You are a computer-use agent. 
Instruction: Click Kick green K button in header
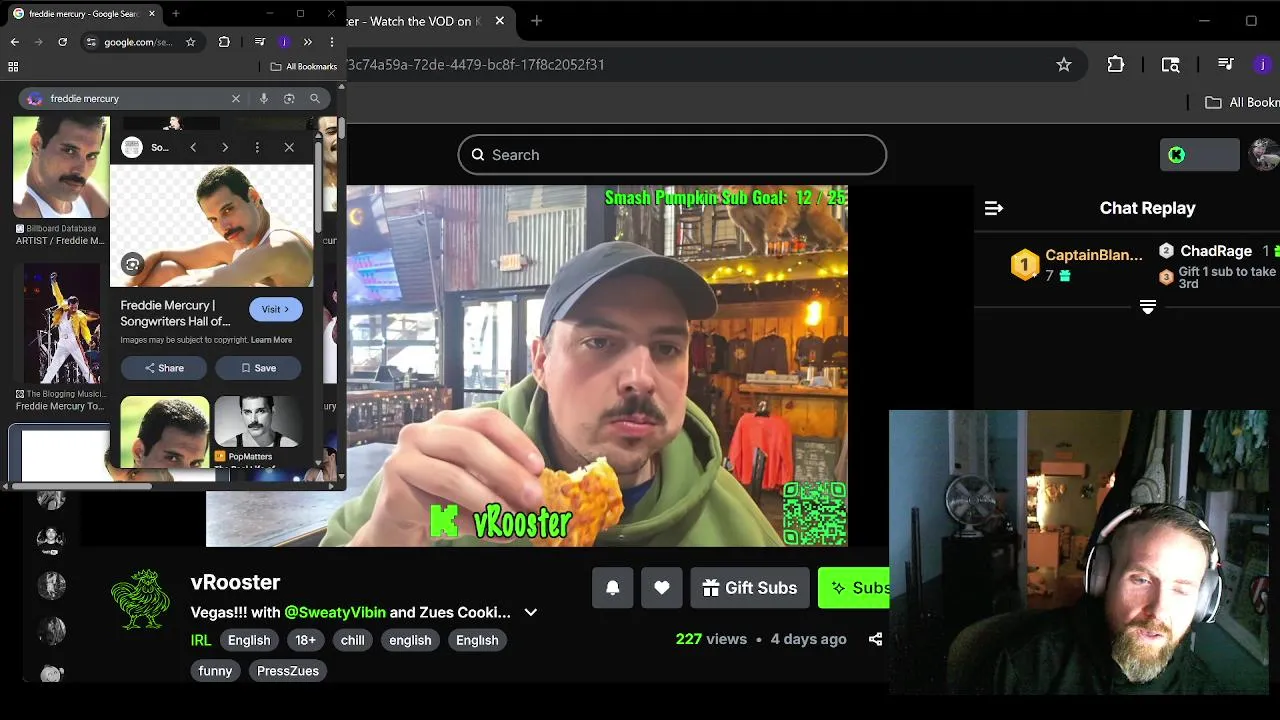click(1199, 155)
